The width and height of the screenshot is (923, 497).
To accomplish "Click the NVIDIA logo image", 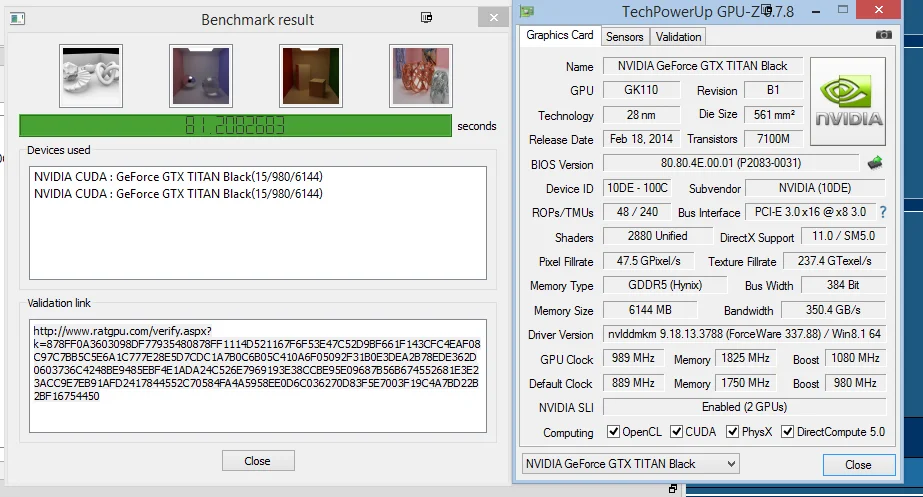I will pos(848,101).
